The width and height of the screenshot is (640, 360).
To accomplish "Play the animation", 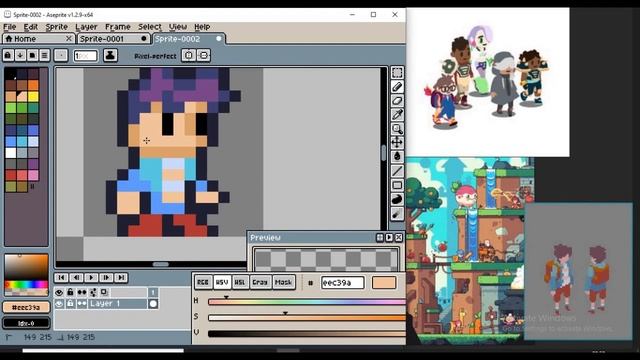I will (91, 278).
